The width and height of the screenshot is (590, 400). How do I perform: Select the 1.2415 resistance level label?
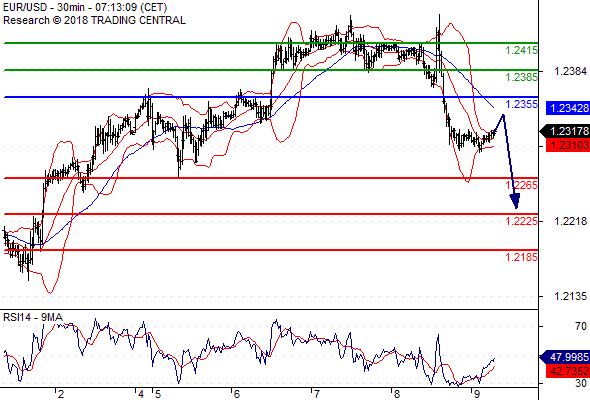tap(522, 50)
